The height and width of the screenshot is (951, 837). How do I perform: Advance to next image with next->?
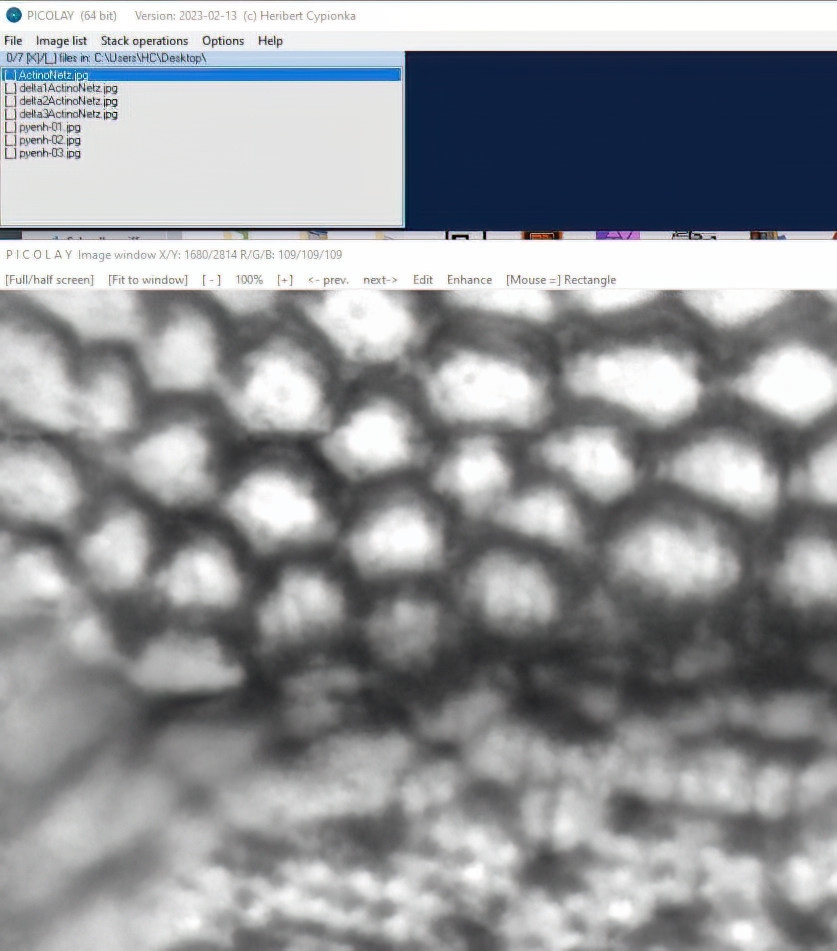coord(380,280)
